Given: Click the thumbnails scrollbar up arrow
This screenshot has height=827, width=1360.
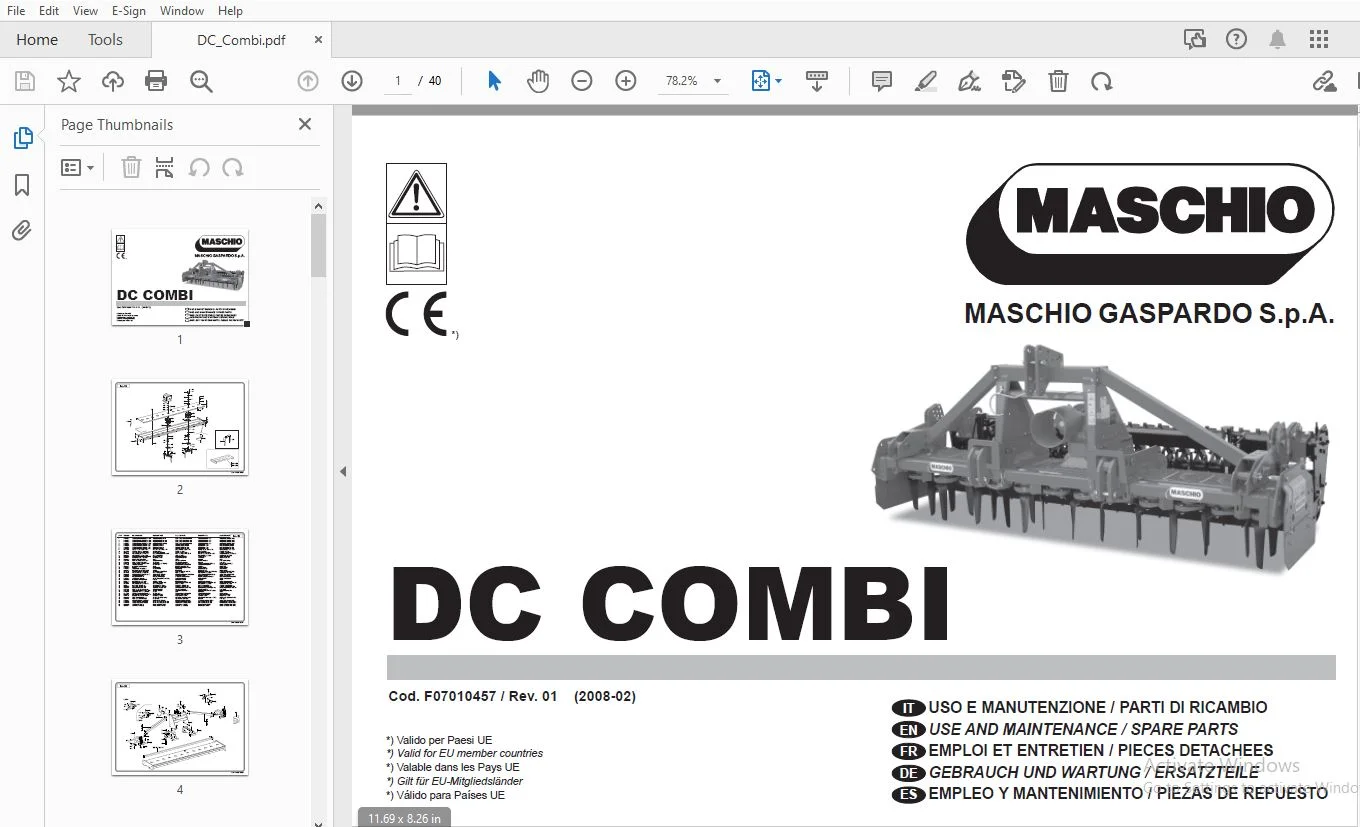Looking at the screenshot, I should 319,206.
